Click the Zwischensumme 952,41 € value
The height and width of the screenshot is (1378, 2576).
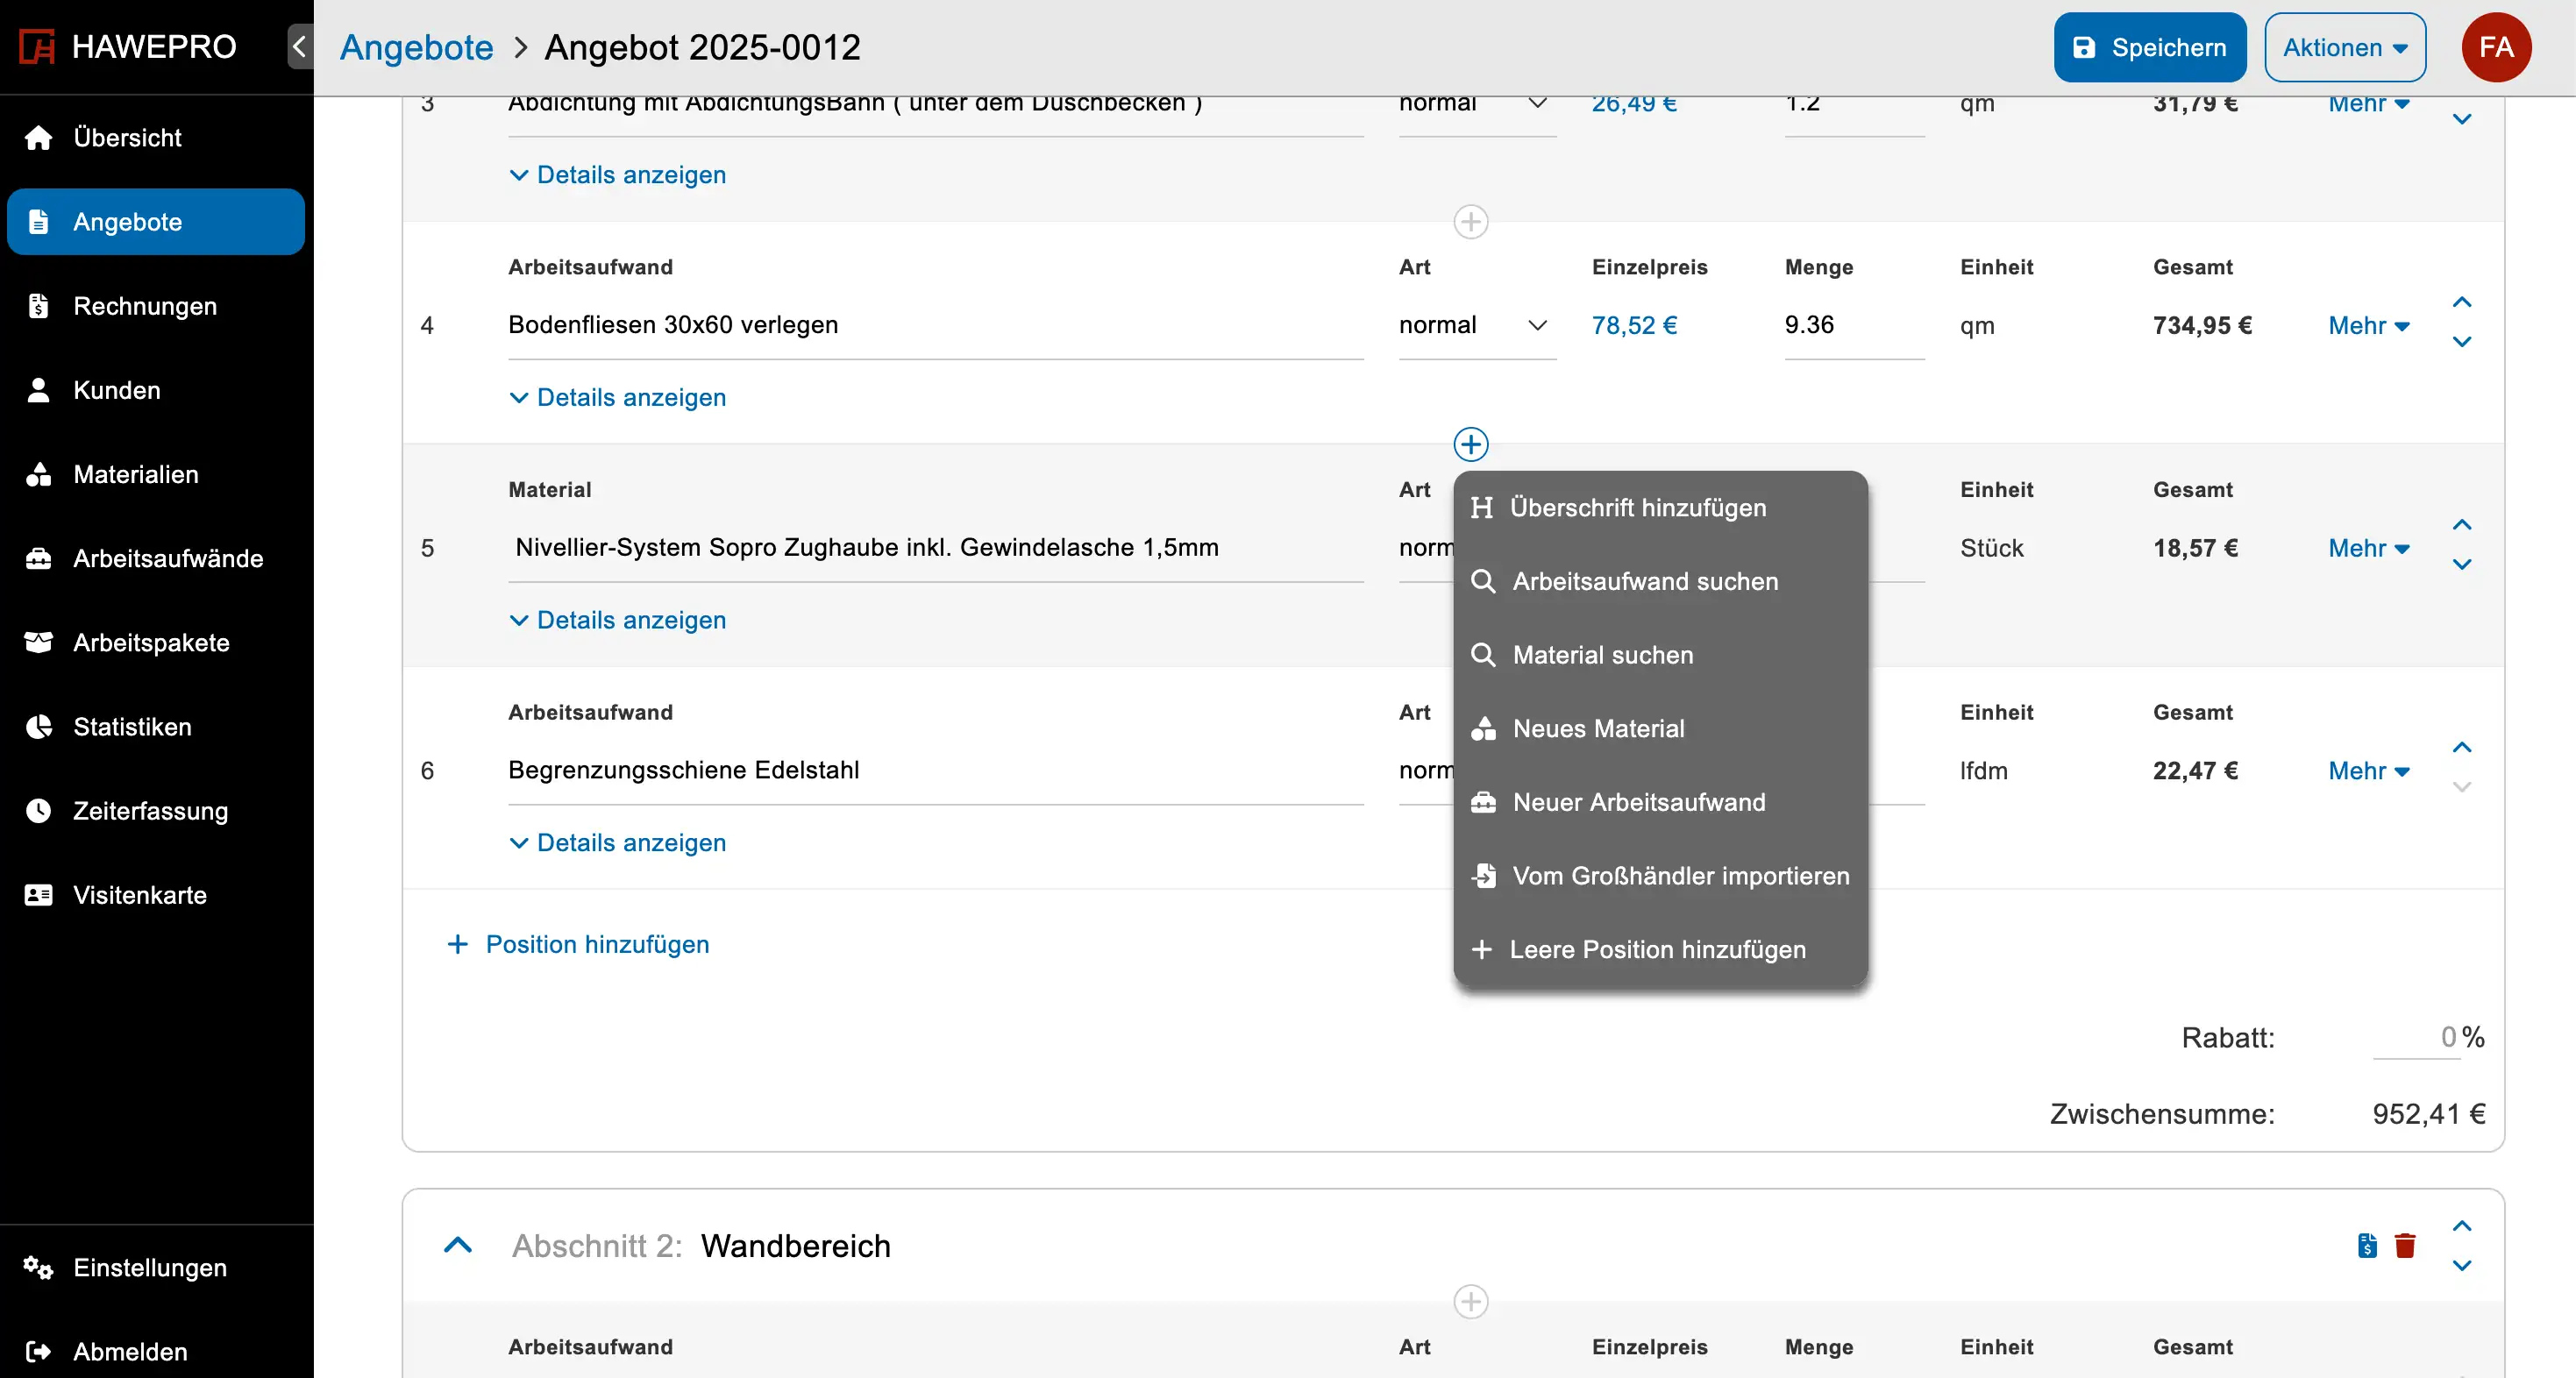[x=2428, y=1114]
